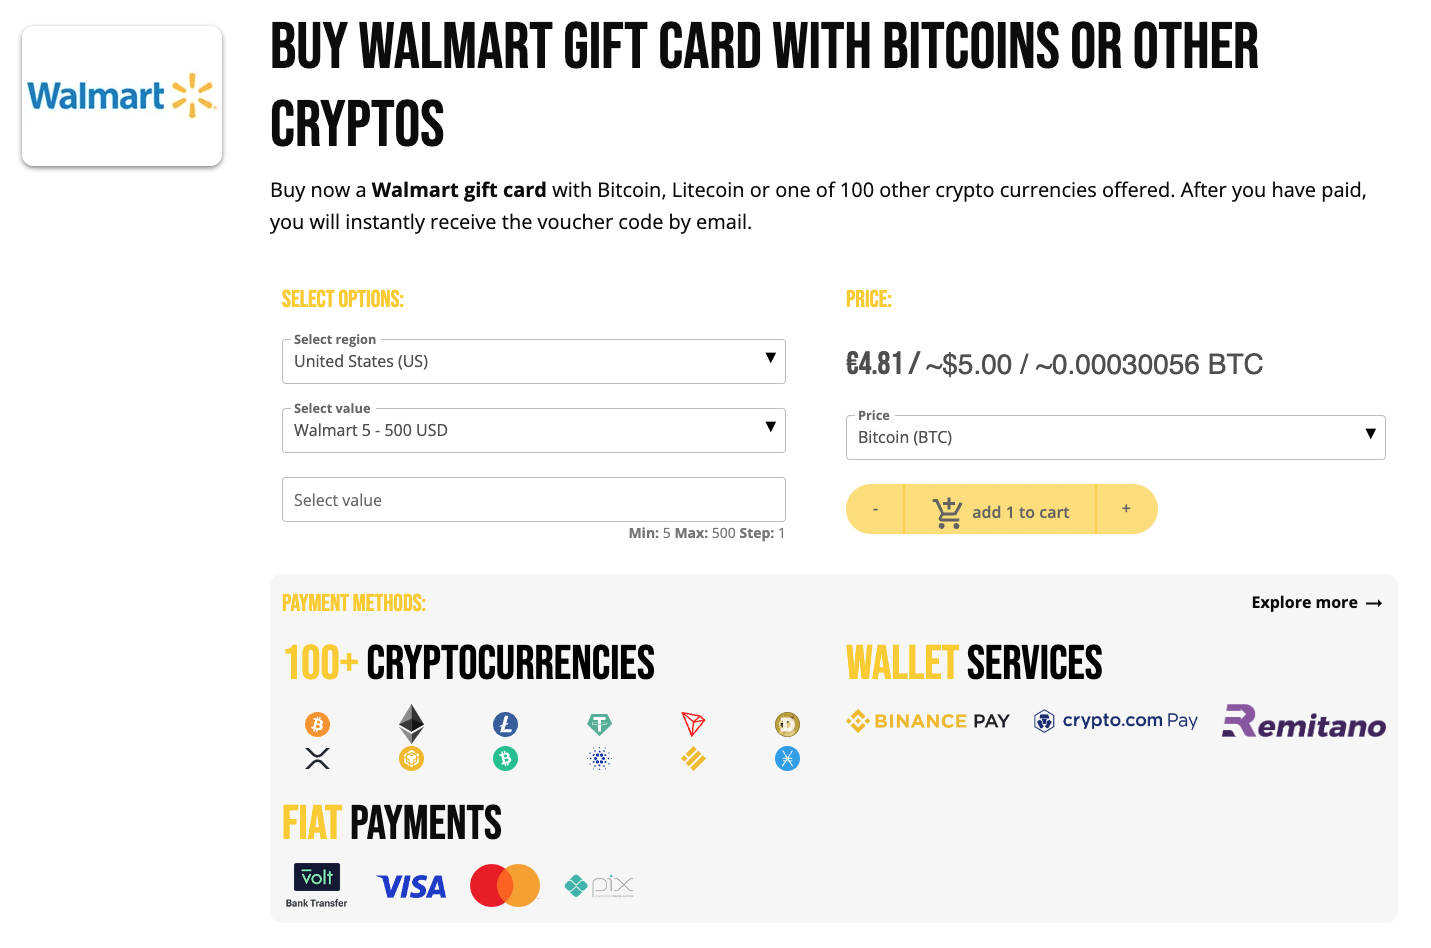Click the Binance Pay logo
The width and height of the screenshot is (1431, 948).
coord(928,721)
